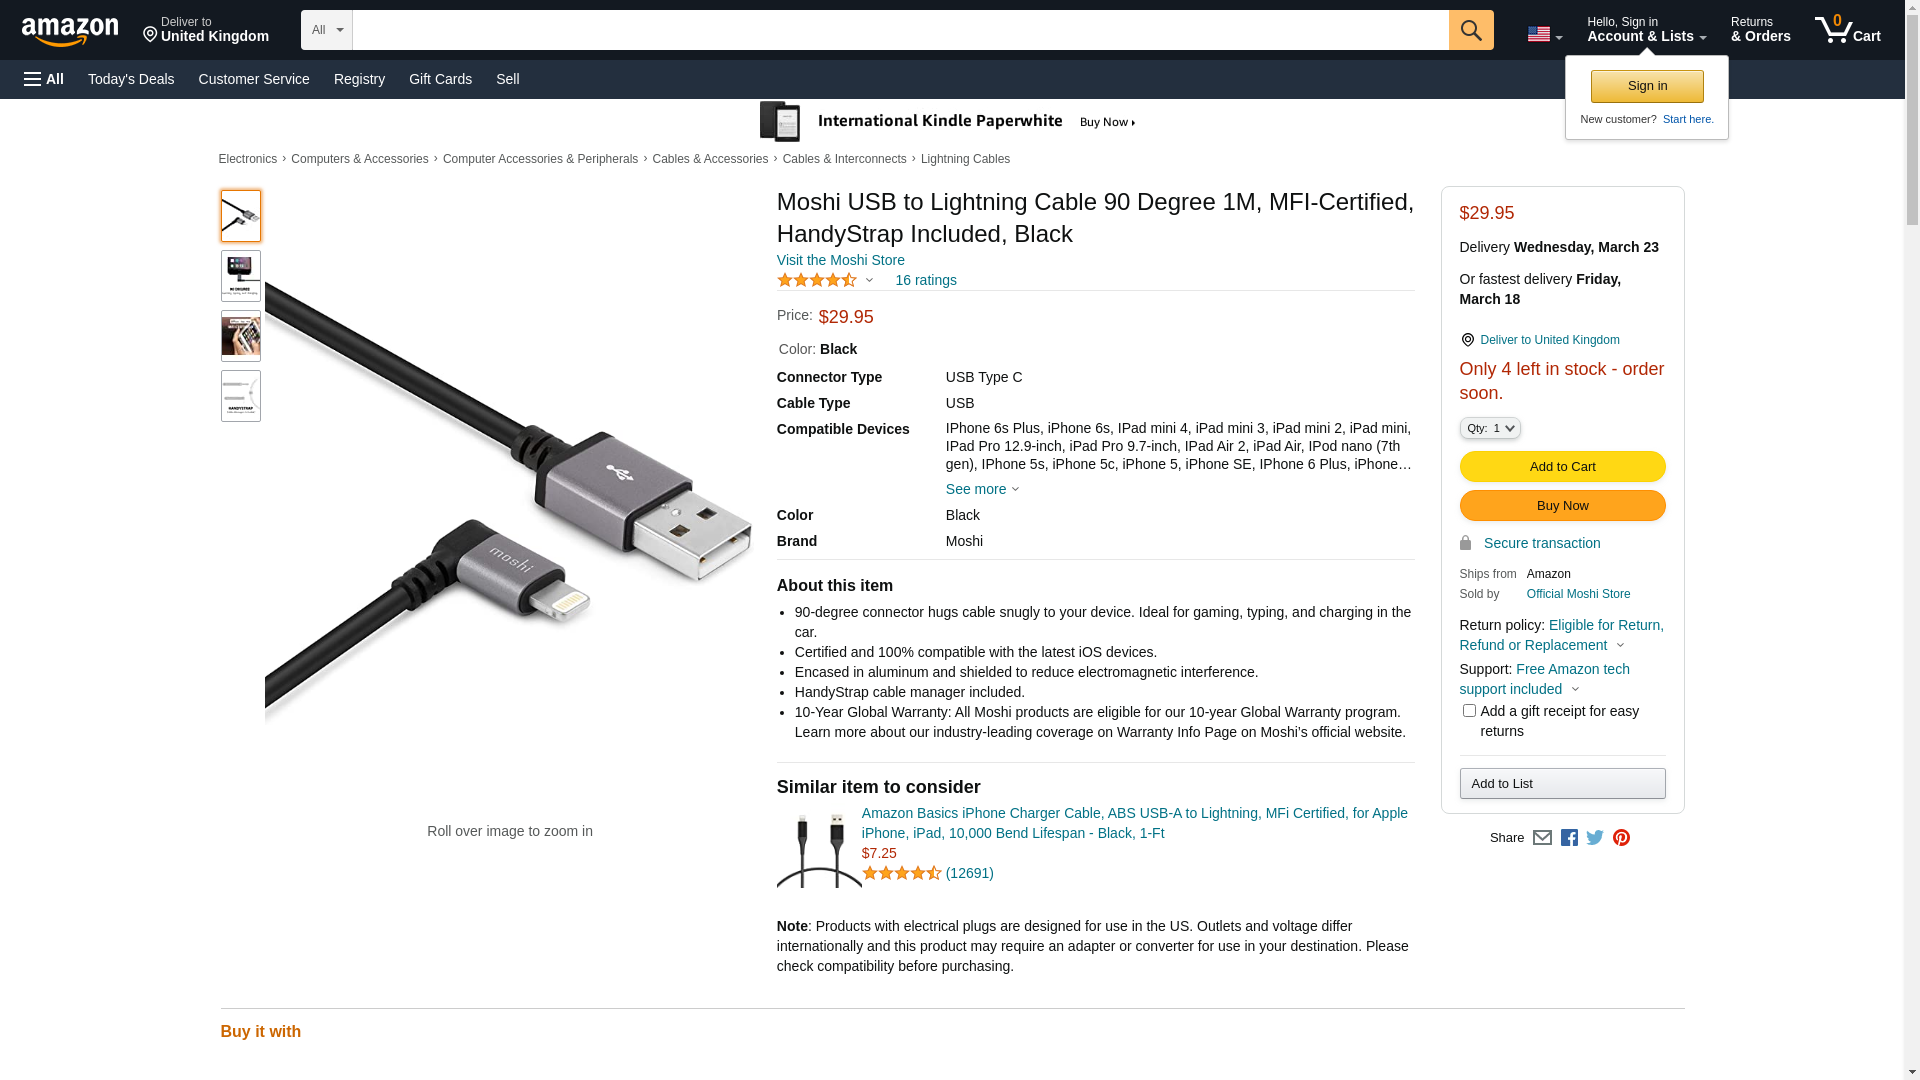
Task: Expand See more compatible devices
Action: [x=982, y=489]
